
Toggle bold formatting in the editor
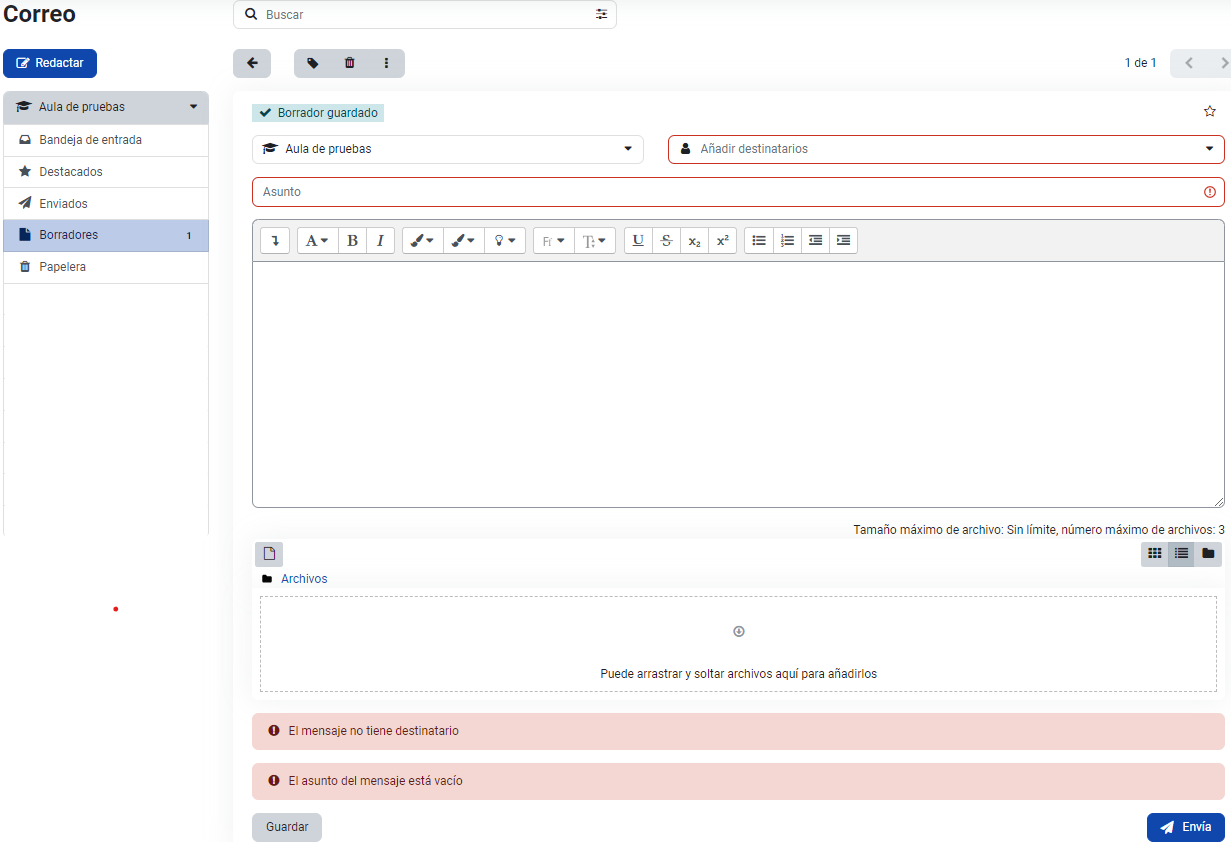pos(352,241)
